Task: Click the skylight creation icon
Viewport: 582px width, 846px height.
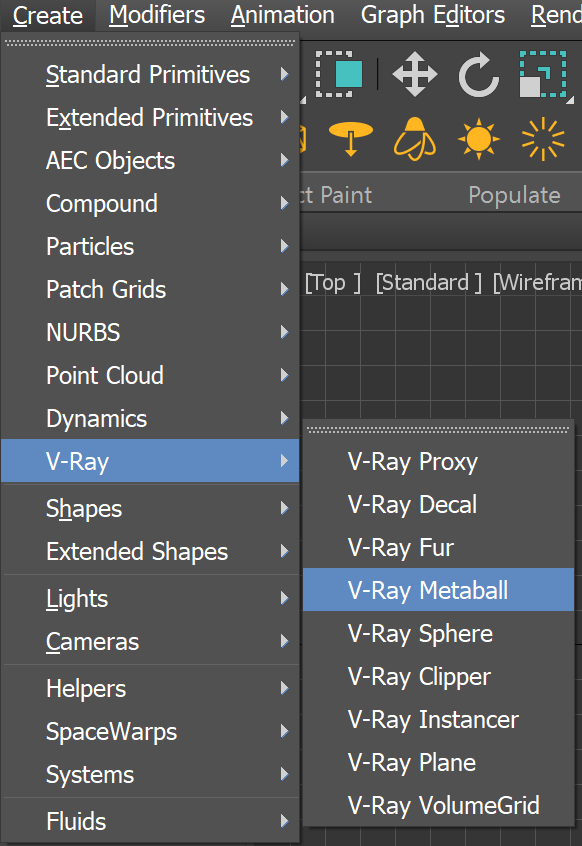Action: [415, 140]
